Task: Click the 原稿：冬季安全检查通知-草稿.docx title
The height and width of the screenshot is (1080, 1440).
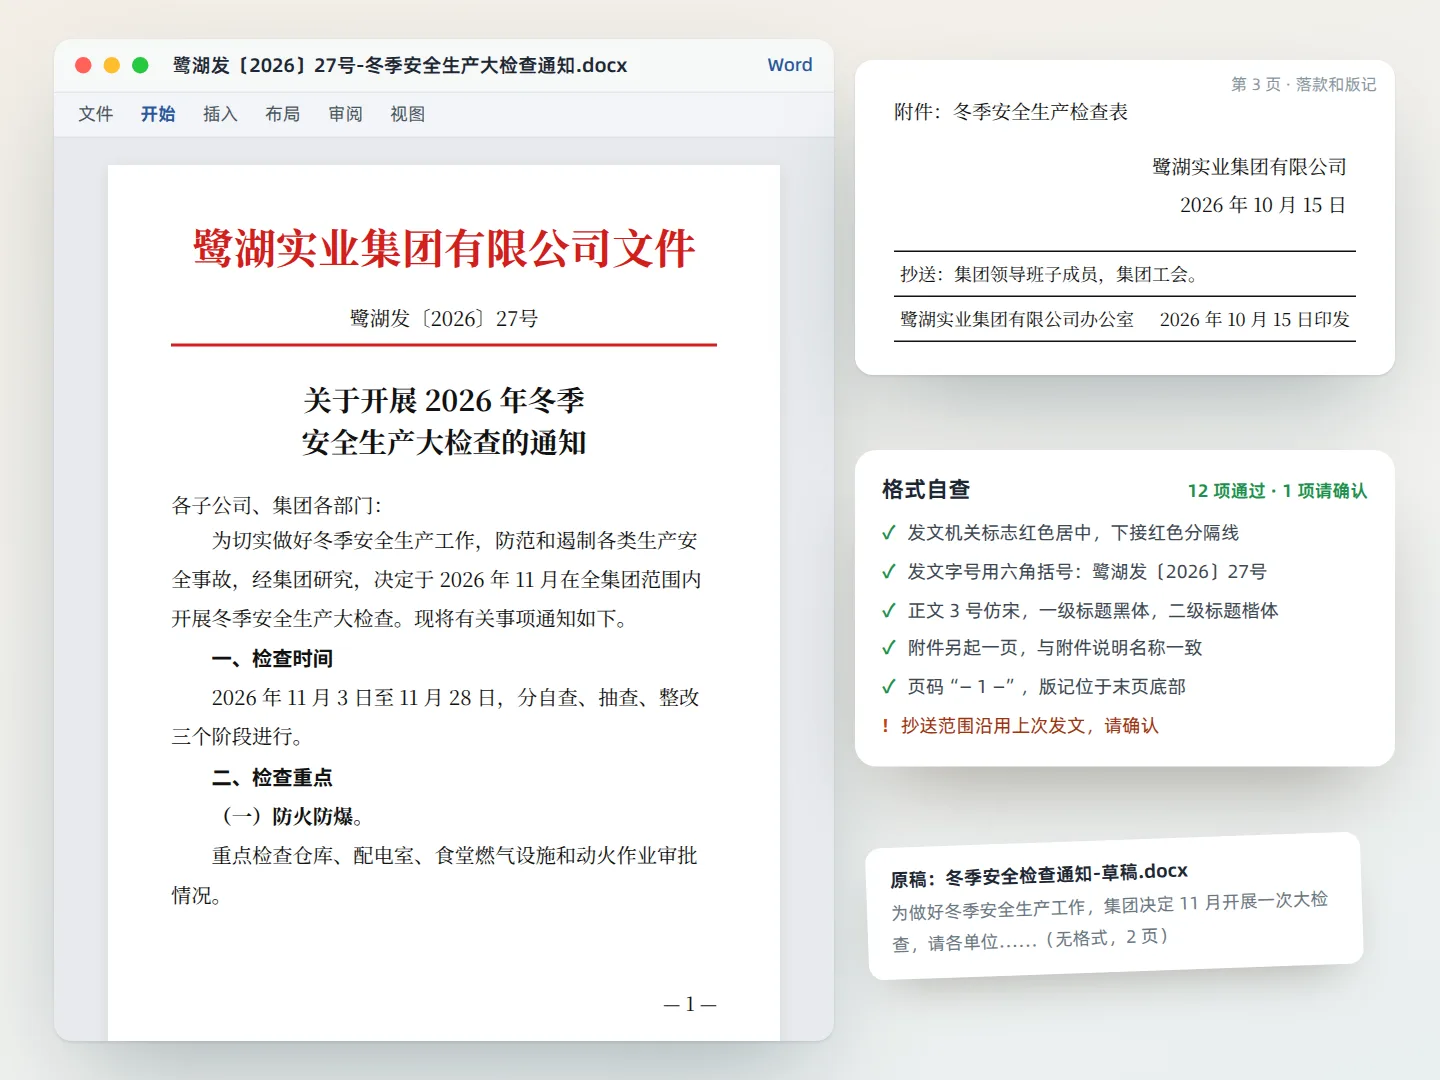Action: (x=1039, y=875)
